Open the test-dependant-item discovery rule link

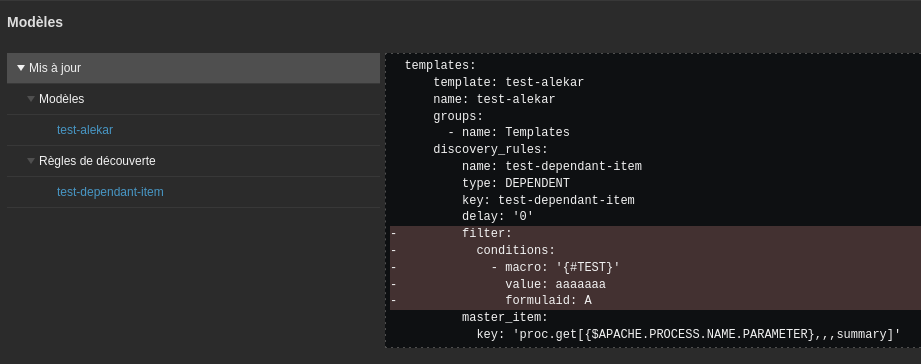click(110, 192)
